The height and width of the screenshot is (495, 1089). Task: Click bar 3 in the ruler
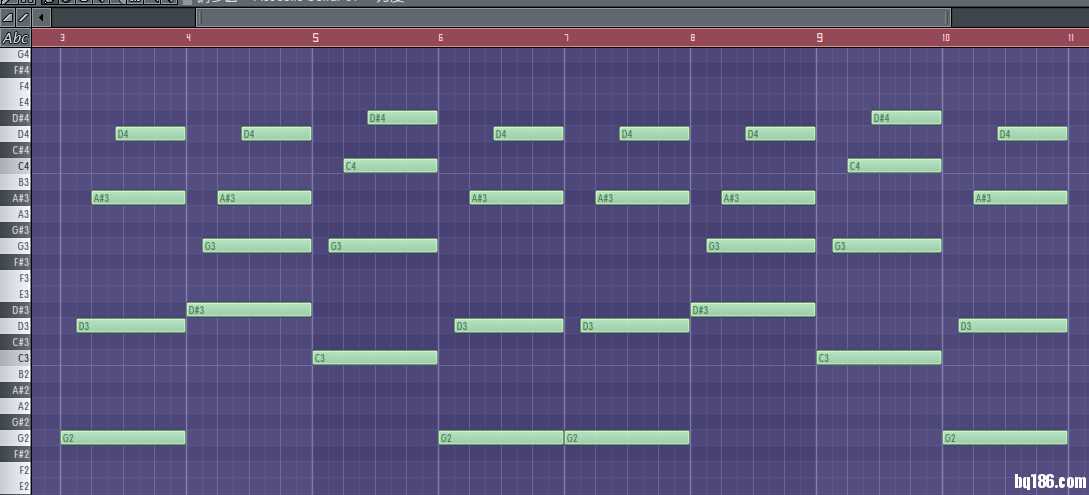pos(62,38)
